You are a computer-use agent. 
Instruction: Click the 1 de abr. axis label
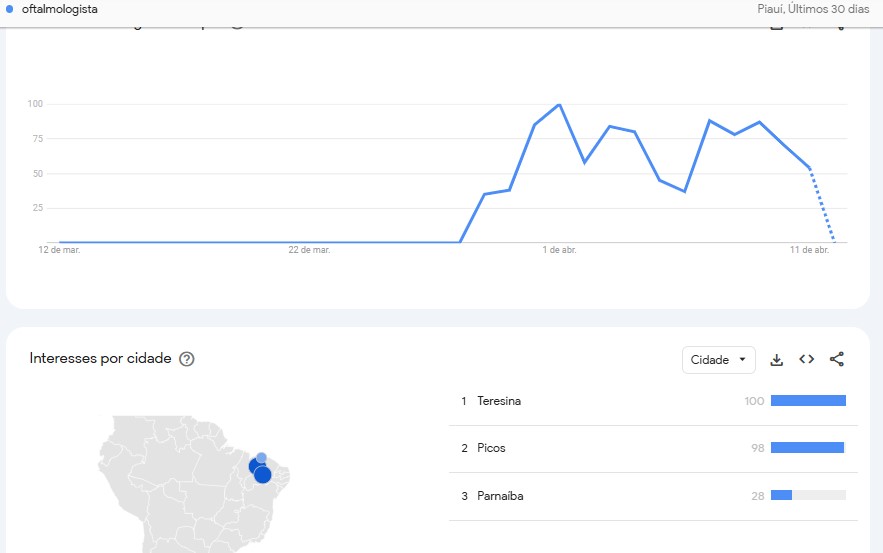559,250
